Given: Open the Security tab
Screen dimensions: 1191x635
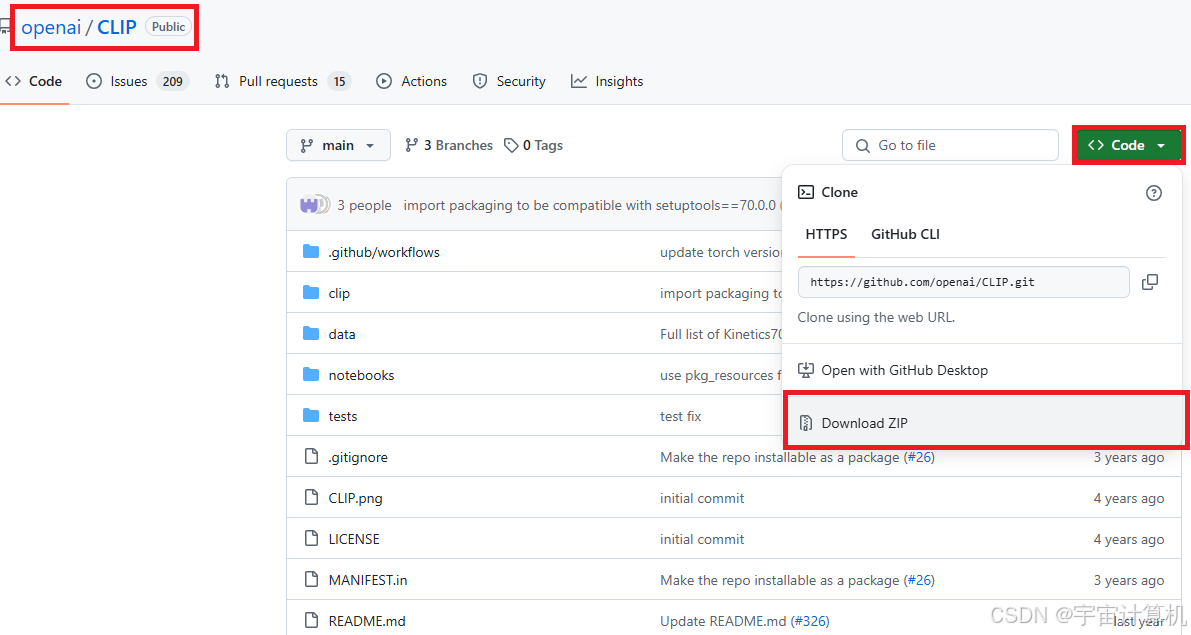Looking at the screenshot, I should tap(509, 81).
